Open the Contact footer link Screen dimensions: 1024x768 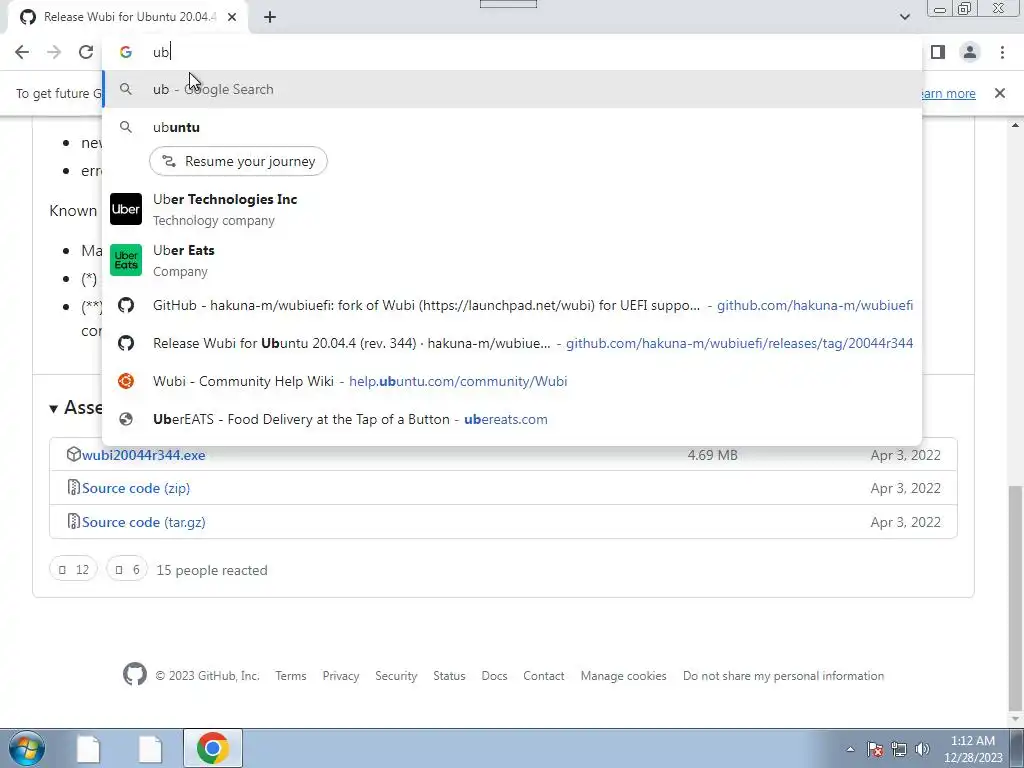coord(543,676)
